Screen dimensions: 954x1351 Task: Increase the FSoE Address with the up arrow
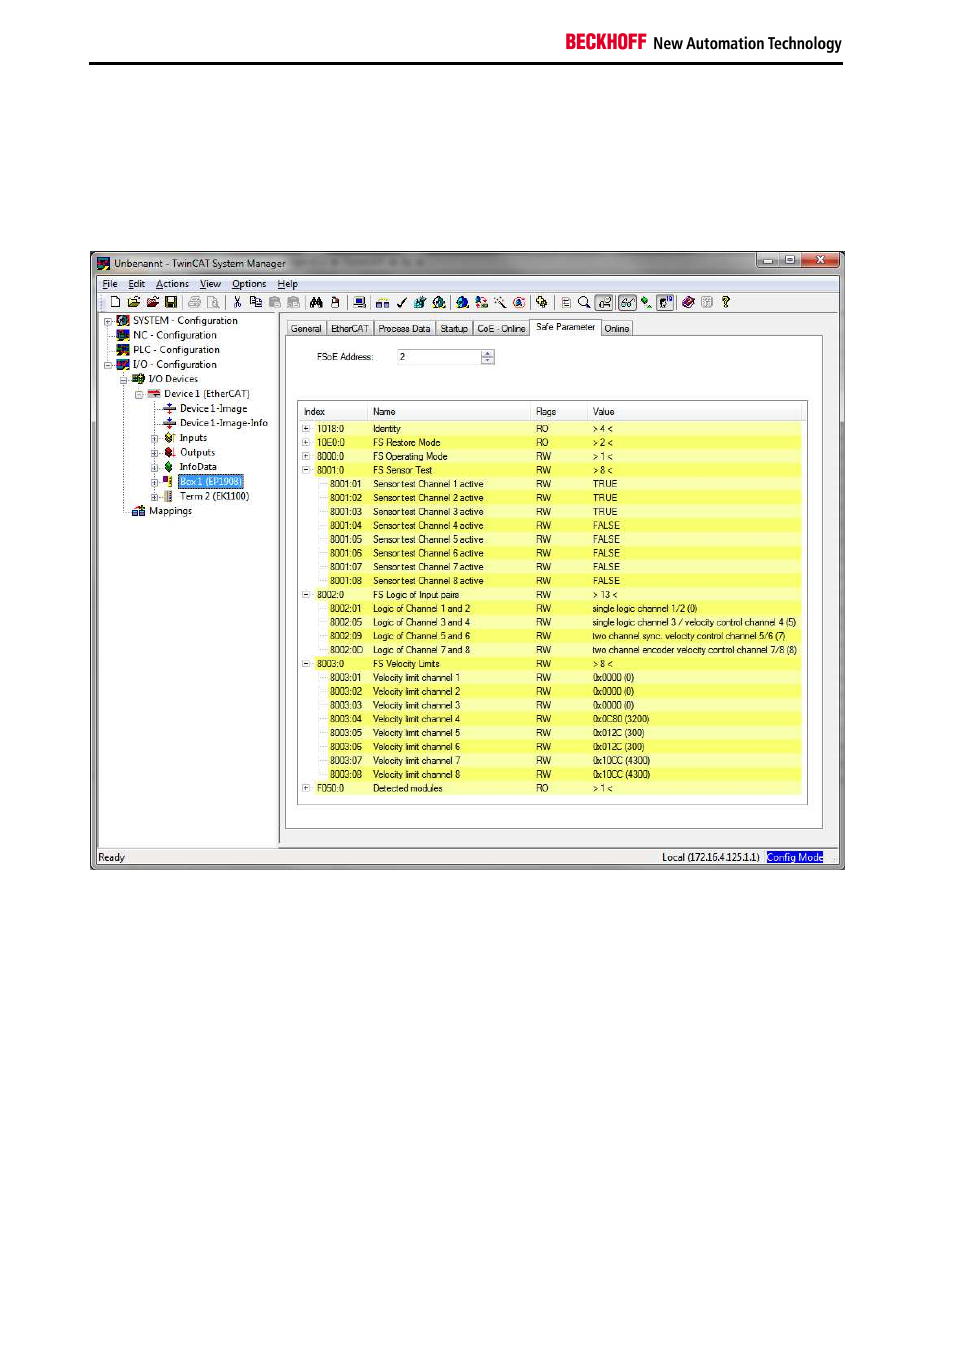click(488, 354)
